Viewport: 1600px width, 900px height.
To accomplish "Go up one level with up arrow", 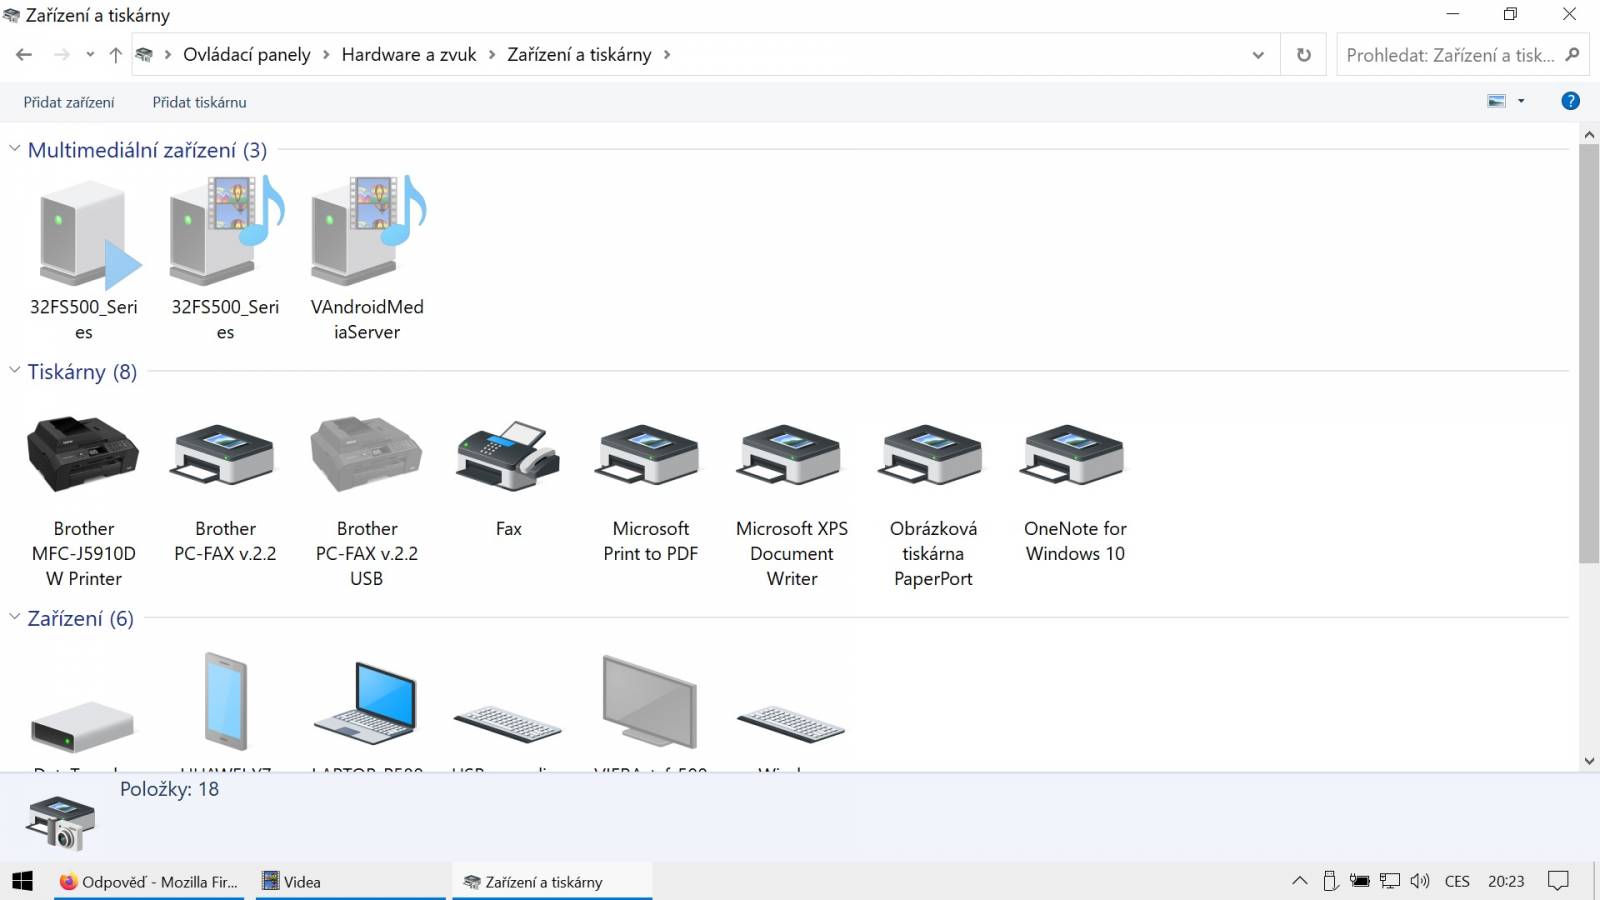I will coord(115,55).
